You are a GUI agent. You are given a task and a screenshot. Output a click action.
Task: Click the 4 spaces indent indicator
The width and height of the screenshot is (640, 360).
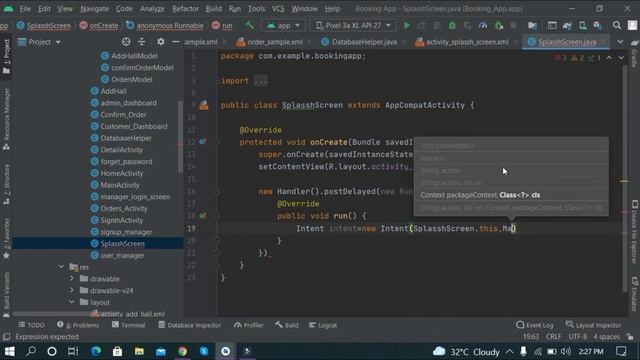pyautogui.click(x=606, y=337)
